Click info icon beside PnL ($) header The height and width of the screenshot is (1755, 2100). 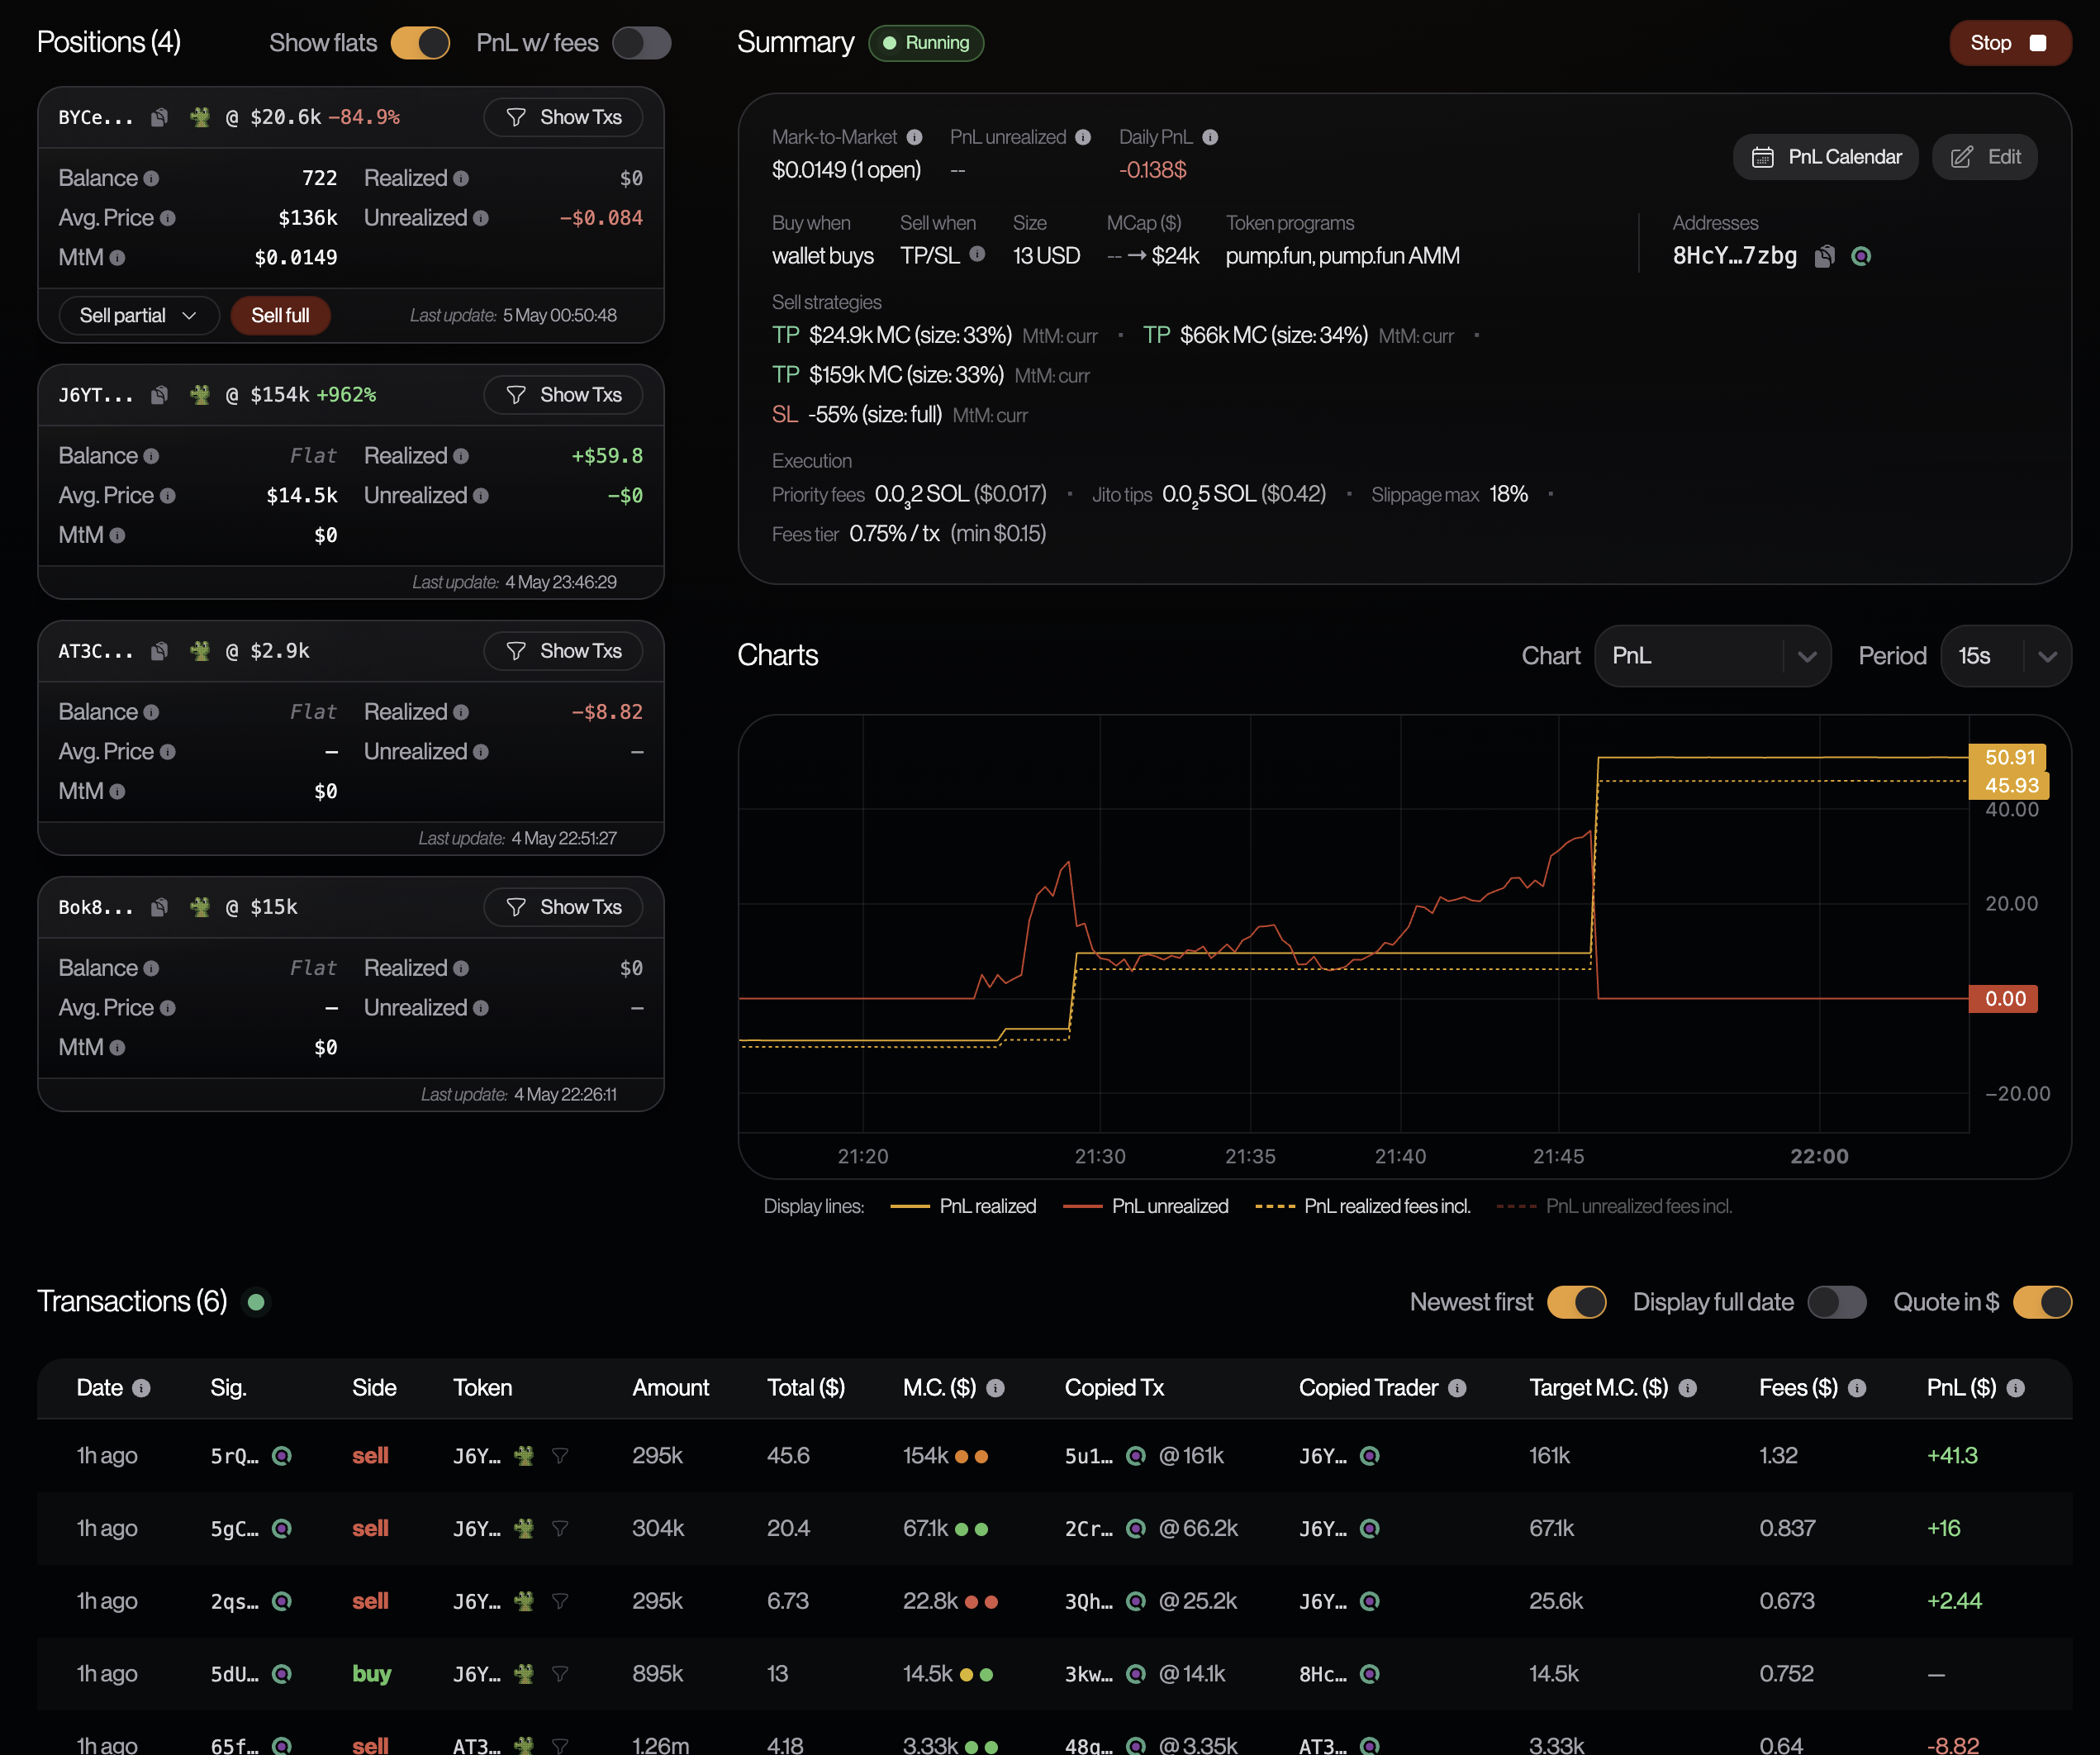(2016, 1388)
